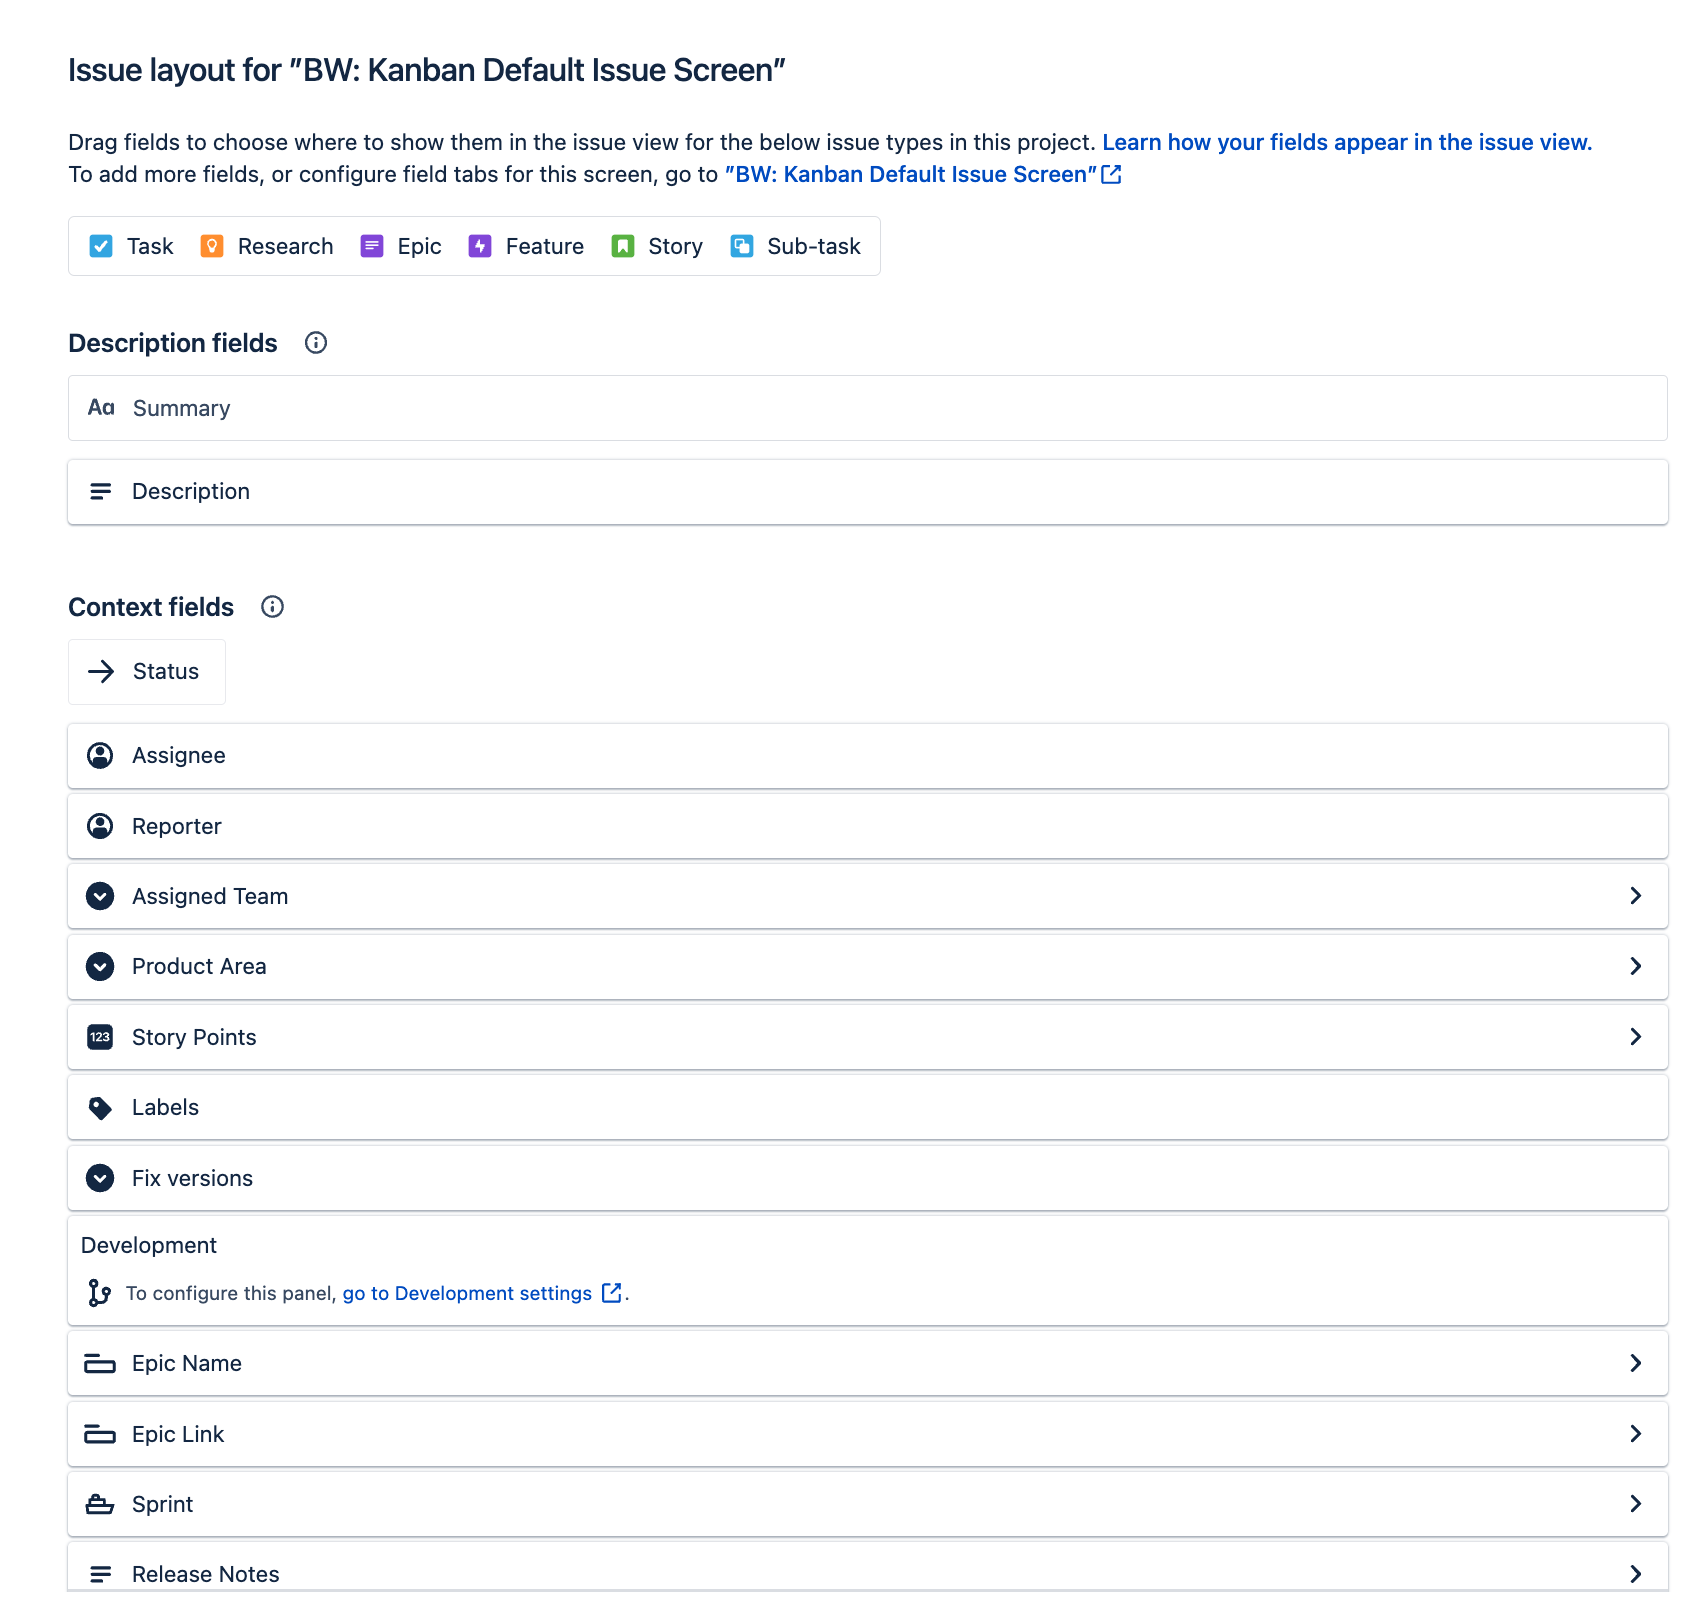Click the Description field icon
The image size is (1694, 1606).
(101, 491)
